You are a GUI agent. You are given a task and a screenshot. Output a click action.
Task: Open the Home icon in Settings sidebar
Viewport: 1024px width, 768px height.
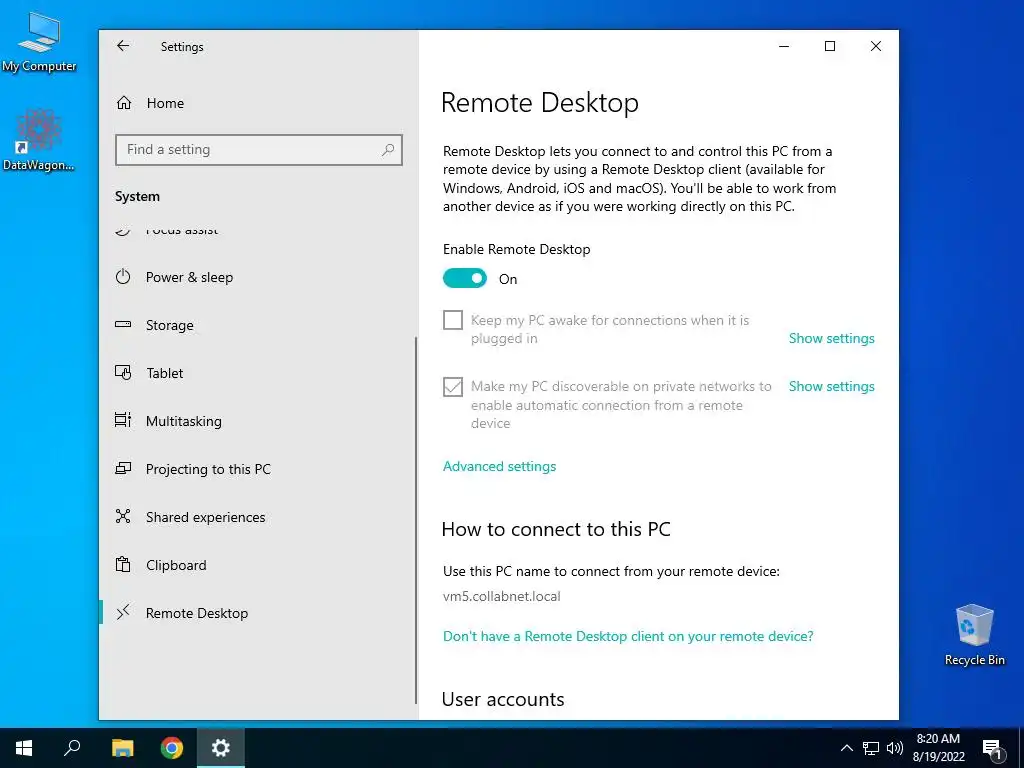123,103
